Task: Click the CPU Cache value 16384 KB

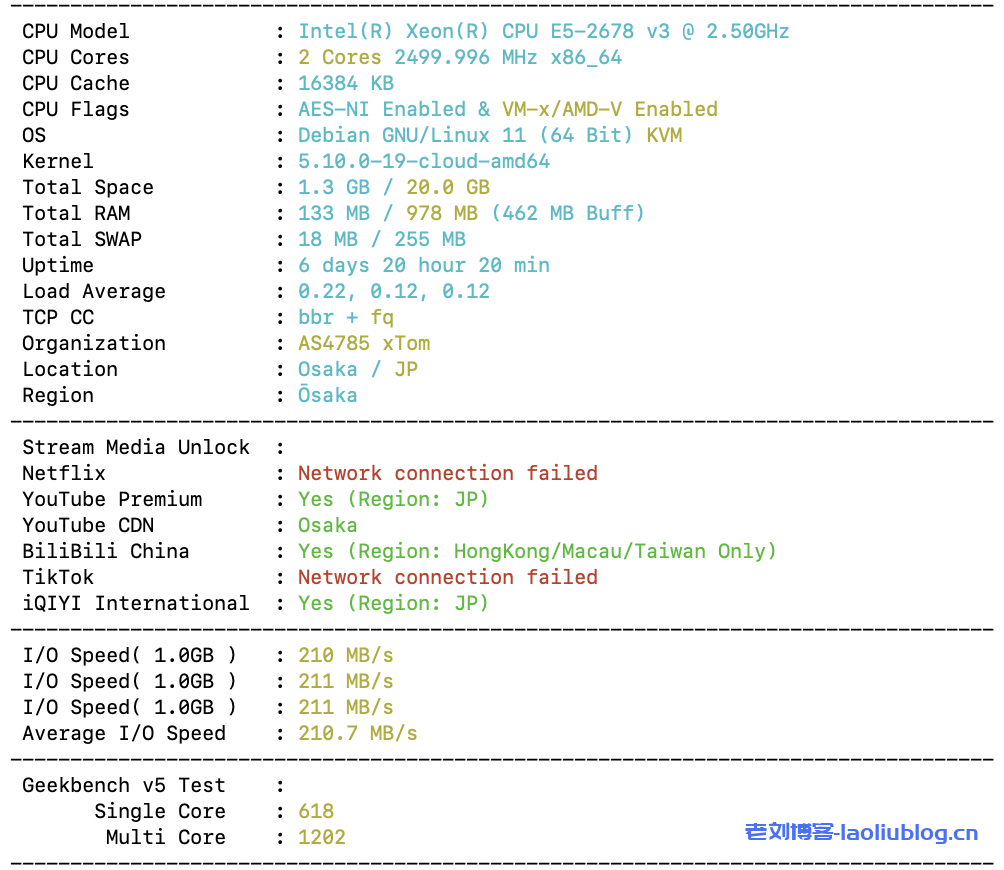Action: point(346,83)
